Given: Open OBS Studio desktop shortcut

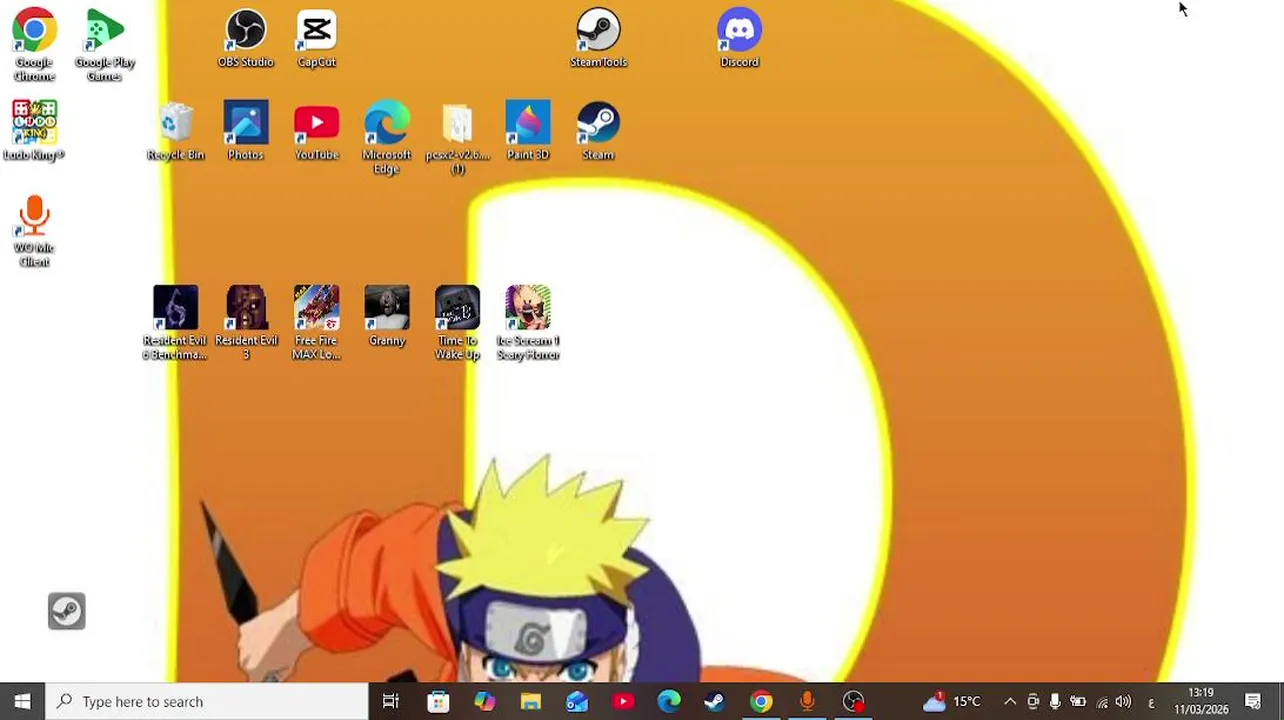Looking at the screenshot, I should 245,39.
